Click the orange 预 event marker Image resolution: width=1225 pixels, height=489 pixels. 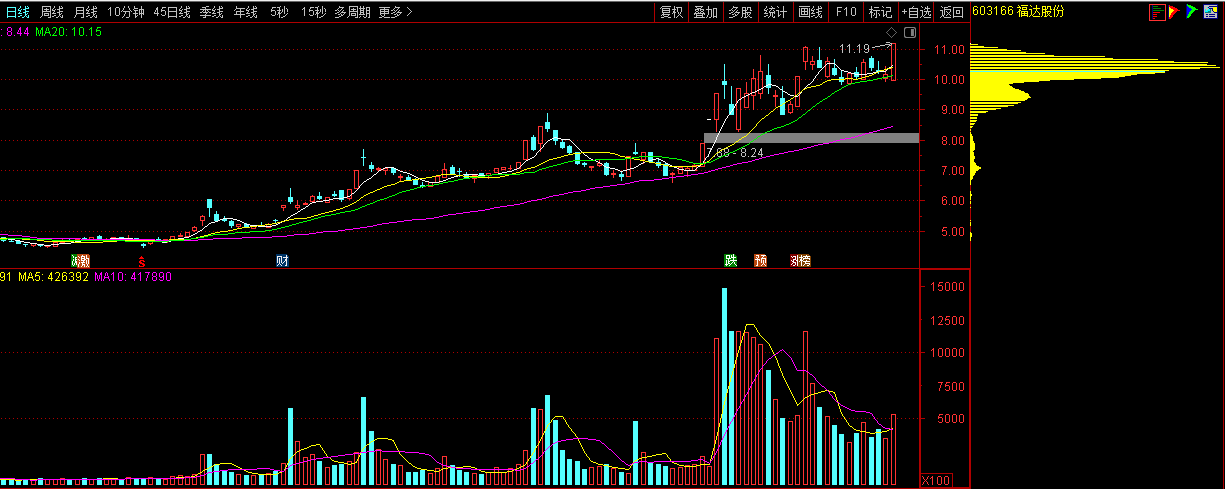[761, 261]
